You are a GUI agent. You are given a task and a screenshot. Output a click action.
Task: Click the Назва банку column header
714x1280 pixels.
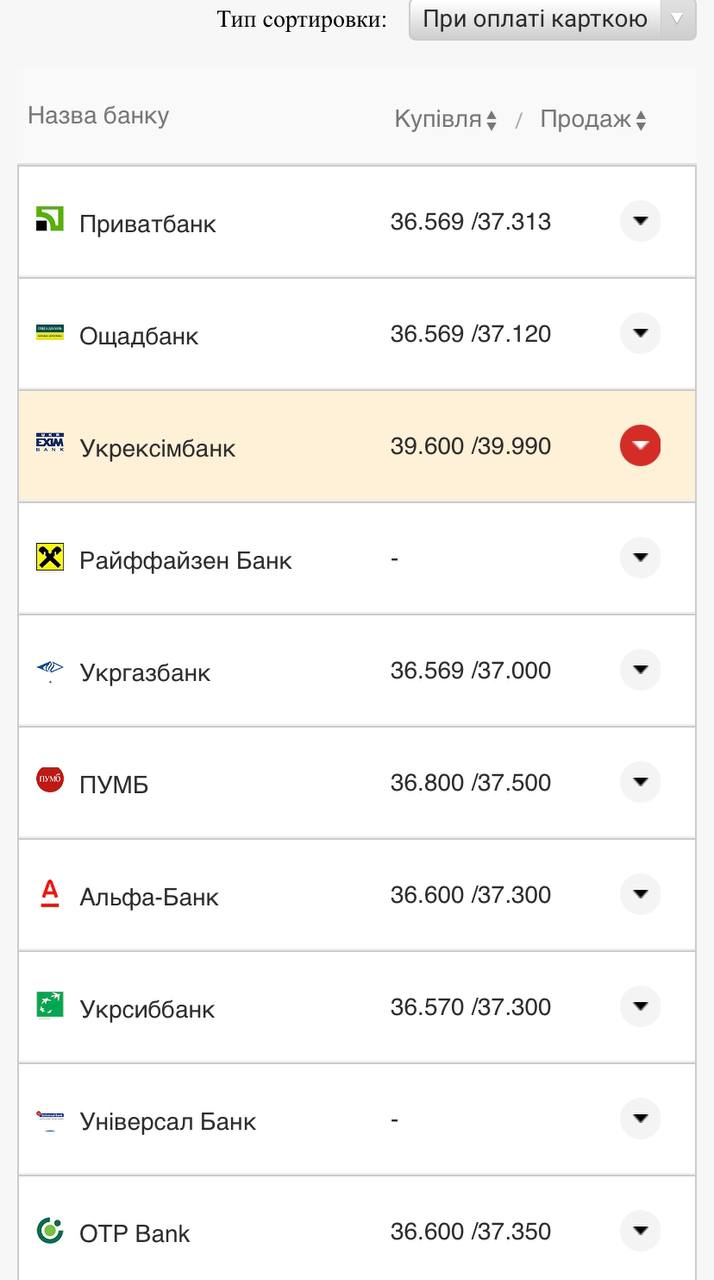click(x=97, y=115)
